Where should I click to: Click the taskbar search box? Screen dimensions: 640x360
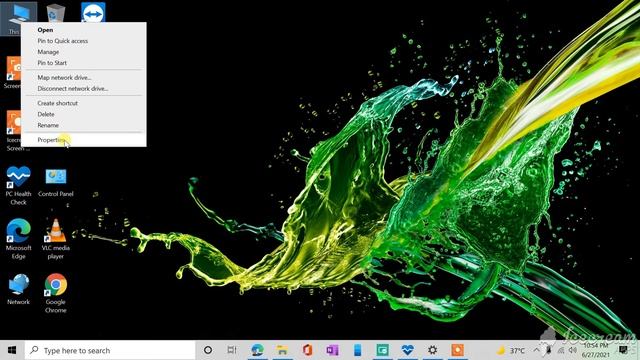tap(110, 350)
